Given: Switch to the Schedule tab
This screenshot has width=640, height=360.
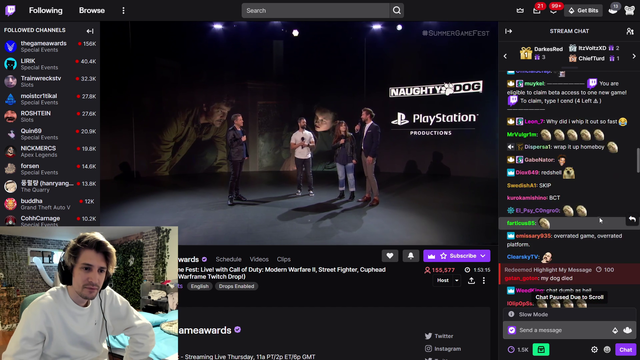Looking at the screenshot, I should (x=229, y=259).
